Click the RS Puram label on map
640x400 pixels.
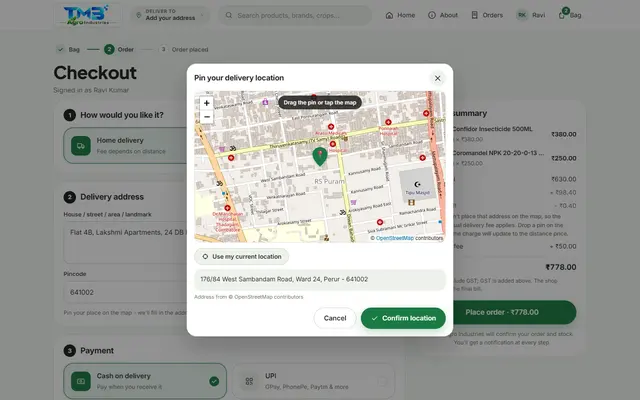[x=329, y=181]
